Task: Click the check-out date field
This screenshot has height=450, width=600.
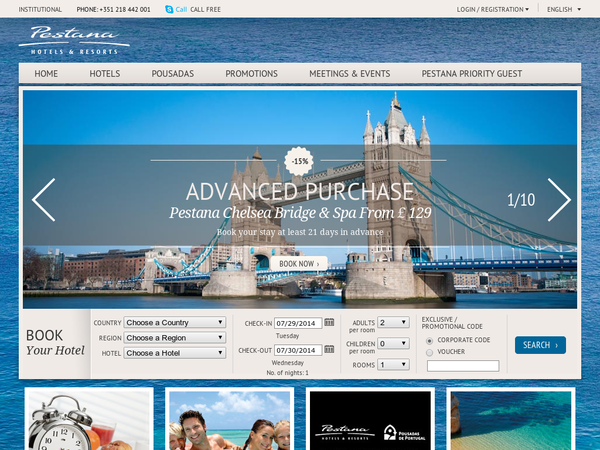Action: coord(298,350)
